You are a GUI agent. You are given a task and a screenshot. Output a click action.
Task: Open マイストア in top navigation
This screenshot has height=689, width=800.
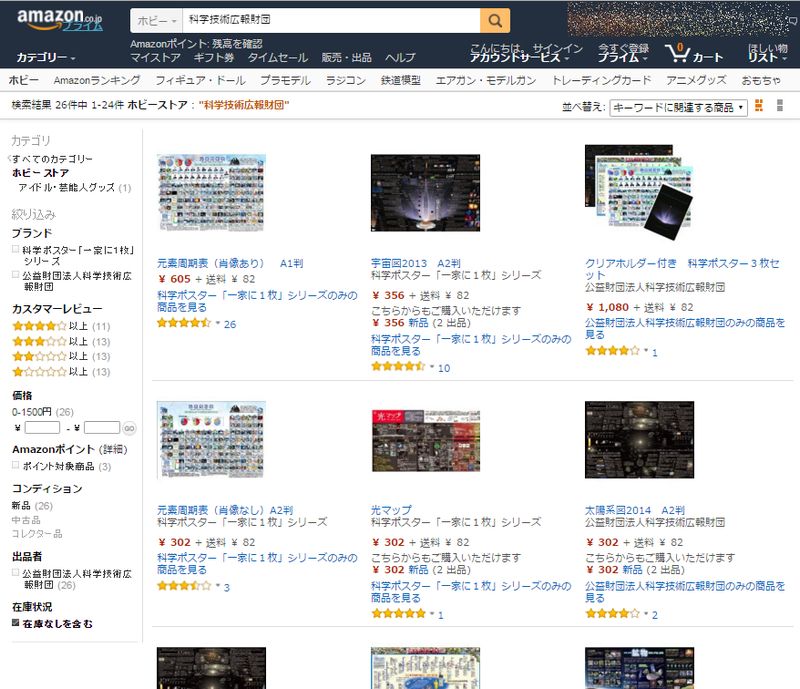155,58
